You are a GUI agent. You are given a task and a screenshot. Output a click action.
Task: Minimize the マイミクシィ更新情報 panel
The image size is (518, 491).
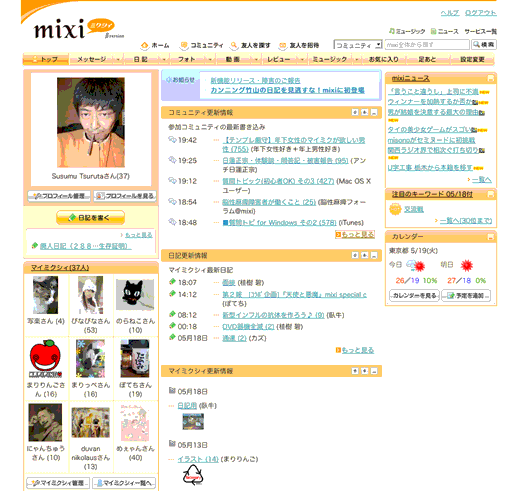[374, 371]
